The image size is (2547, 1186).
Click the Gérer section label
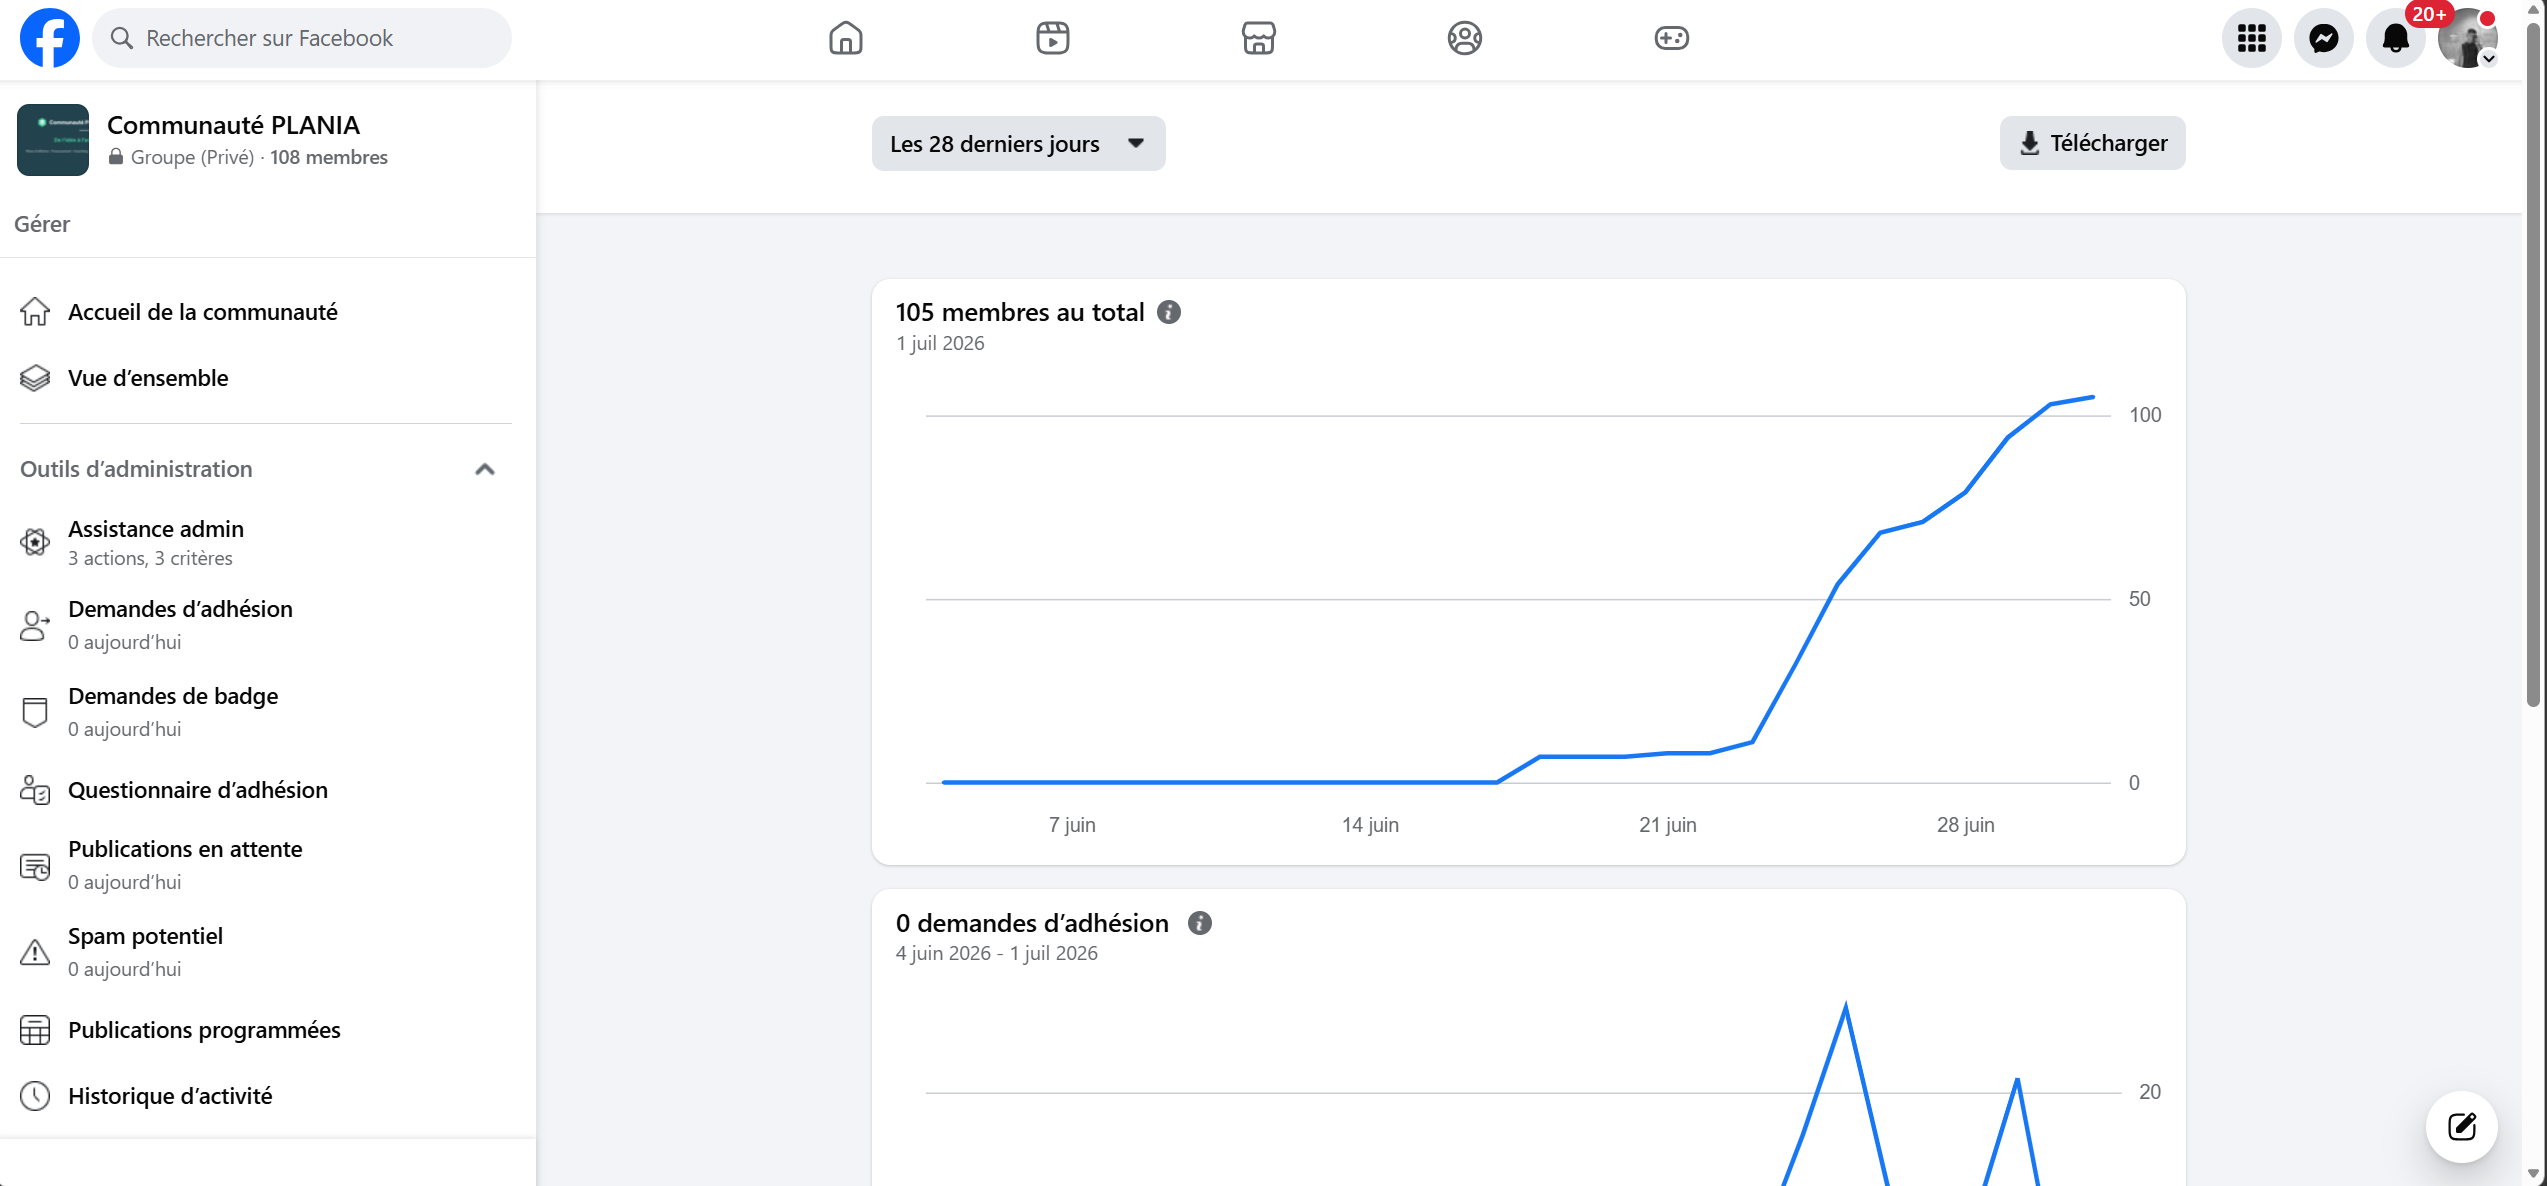(x=42, y=224)
